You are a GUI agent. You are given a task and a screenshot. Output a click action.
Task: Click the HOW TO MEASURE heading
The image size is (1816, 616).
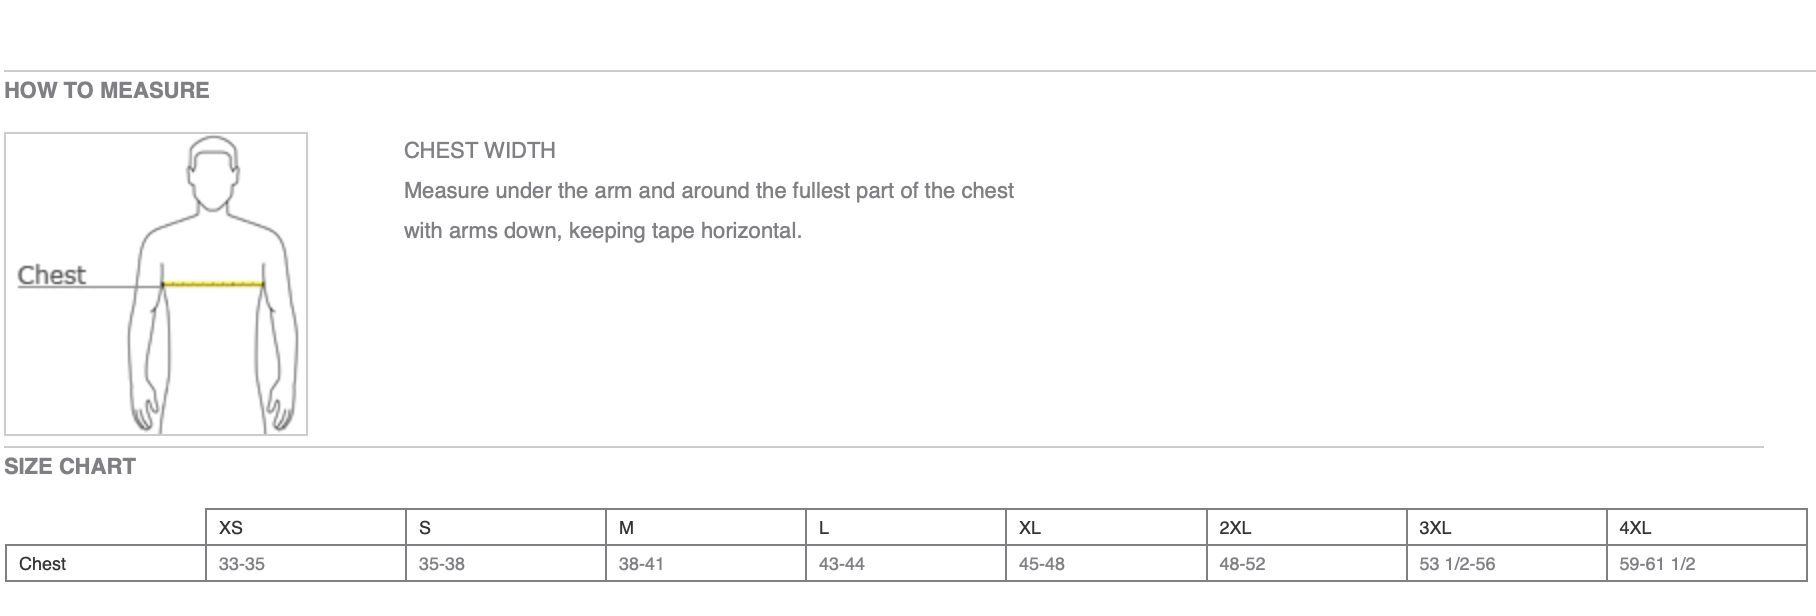107,91
